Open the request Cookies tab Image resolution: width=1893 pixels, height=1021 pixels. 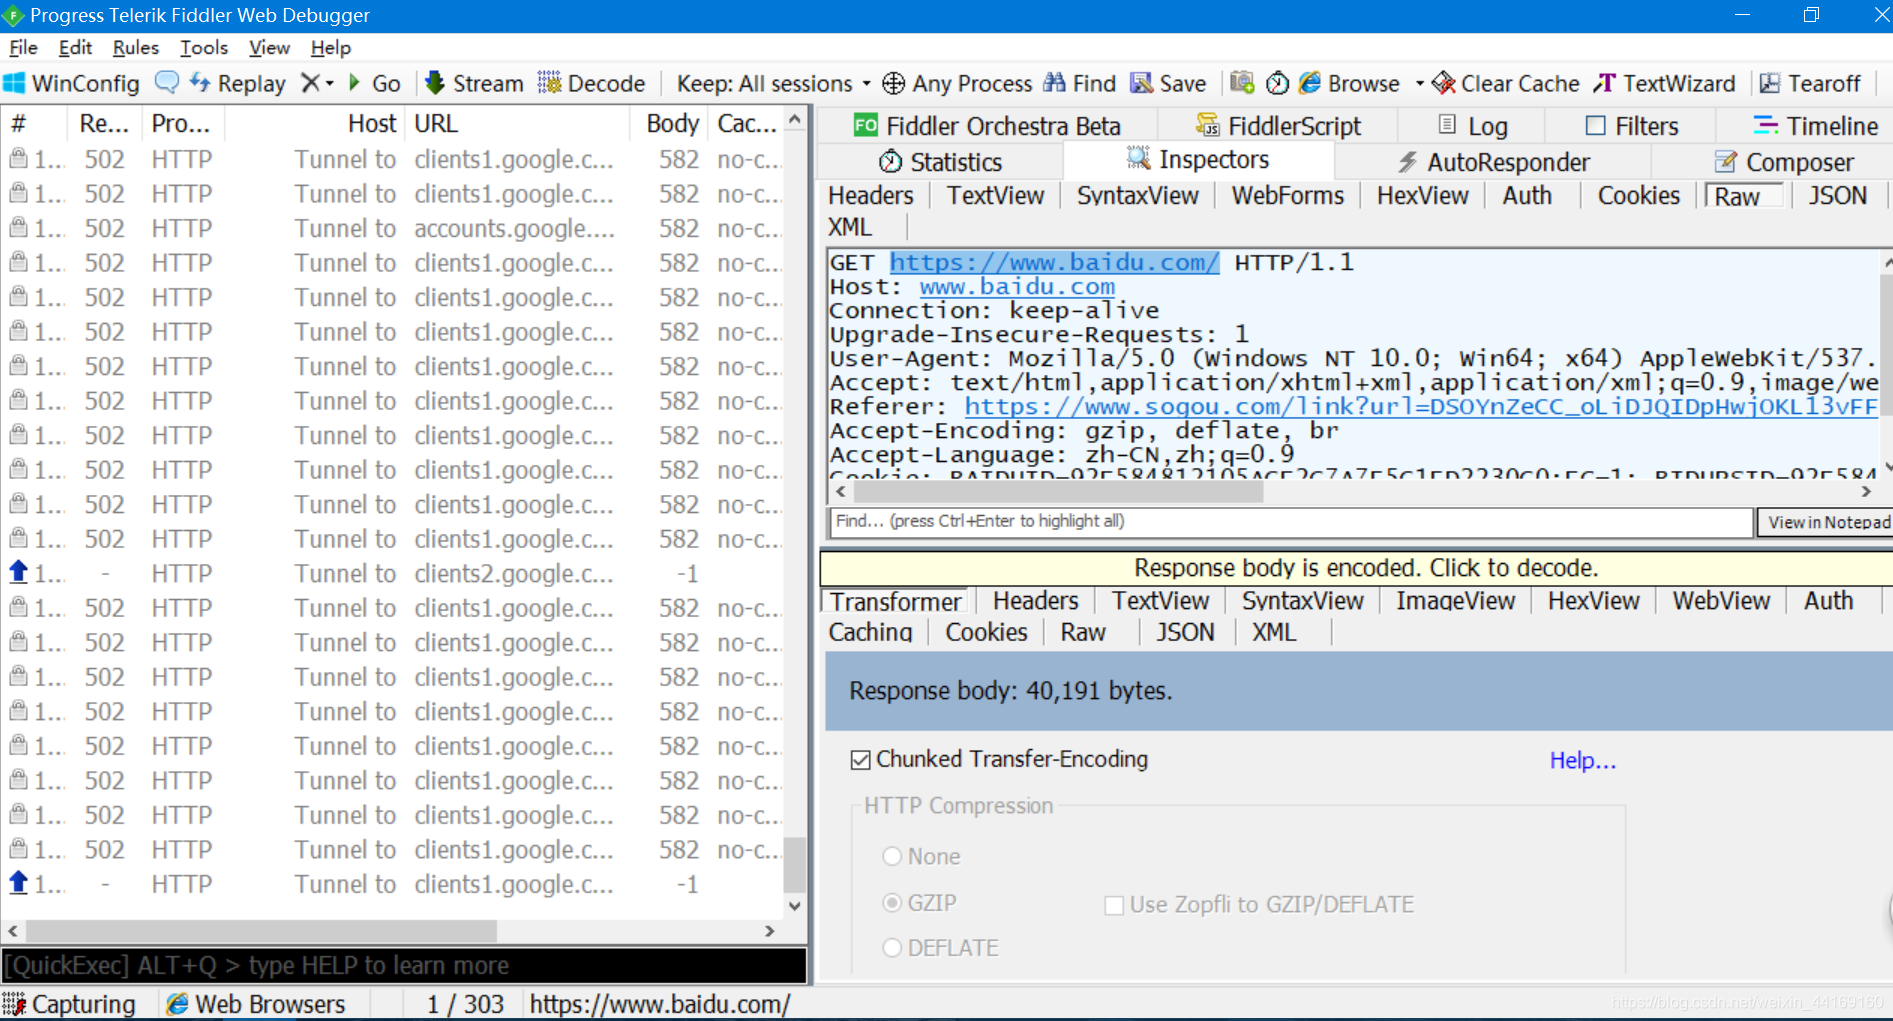coord(1638,196)
